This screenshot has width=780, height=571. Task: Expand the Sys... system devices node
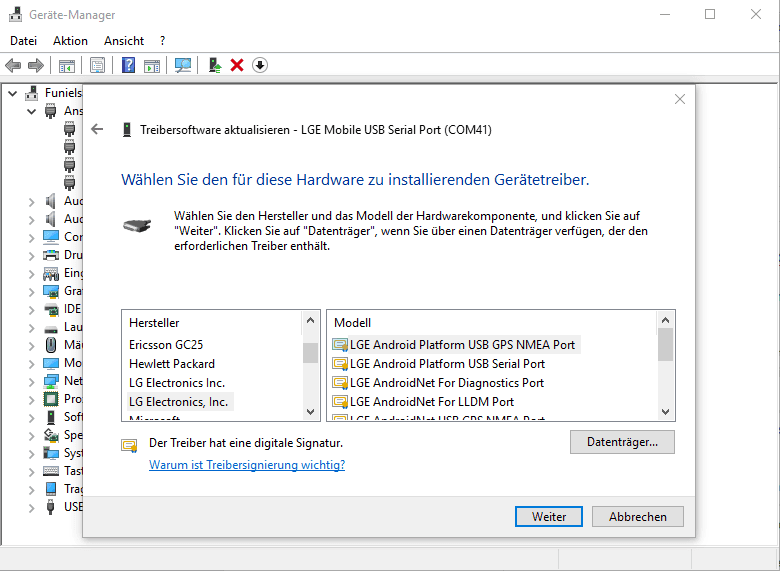[31, 454]
